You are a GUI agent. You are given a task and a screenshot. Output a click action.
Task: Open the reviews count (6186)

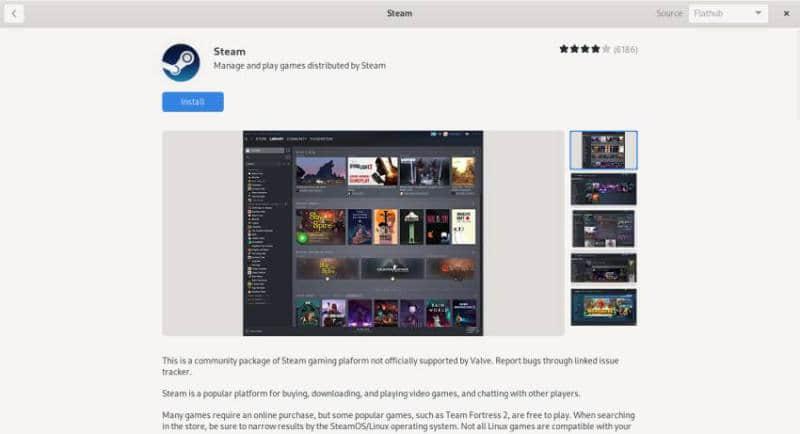pyautogui.click(x=626, y=49)
